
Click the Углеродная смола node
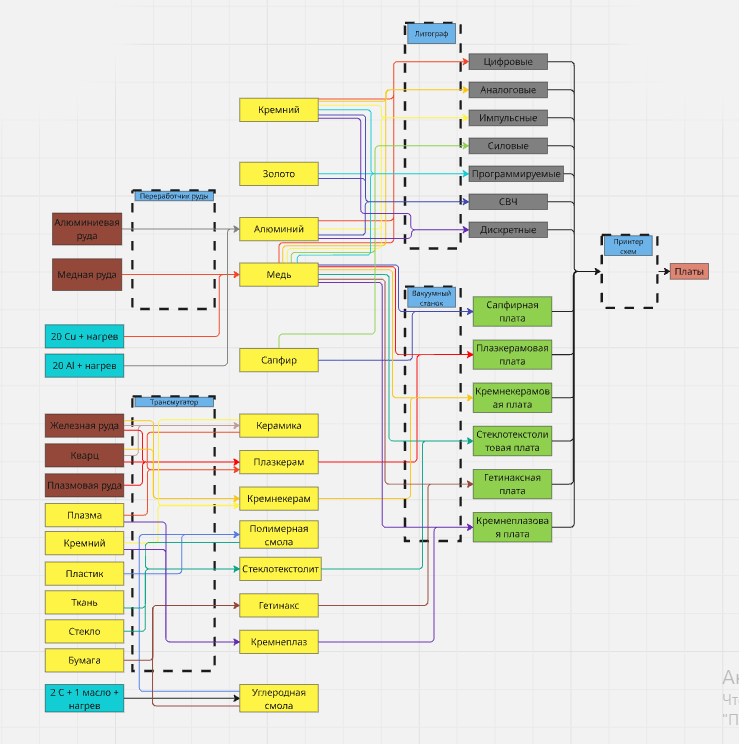(x=278, y=698)
